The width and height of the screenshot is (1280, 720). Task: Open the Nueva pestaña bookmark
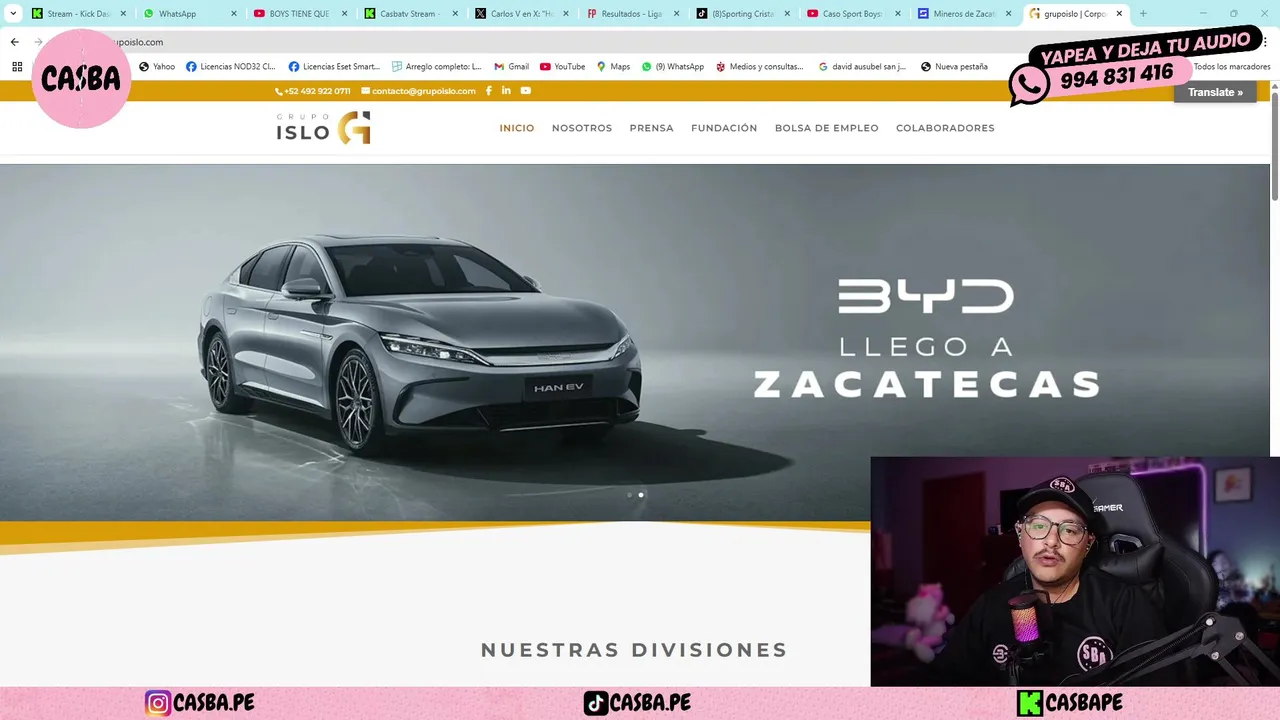954,67
